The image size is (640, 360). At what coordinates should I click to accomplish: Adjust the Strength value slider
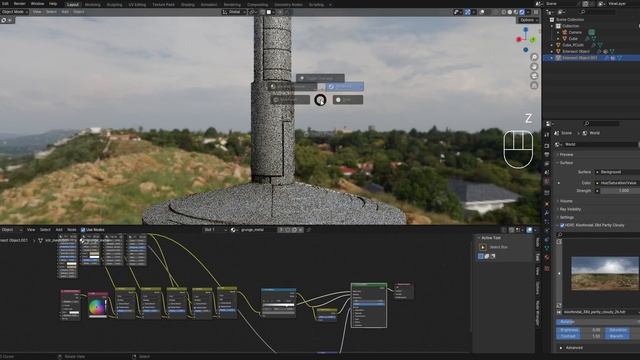coord(620,191)
